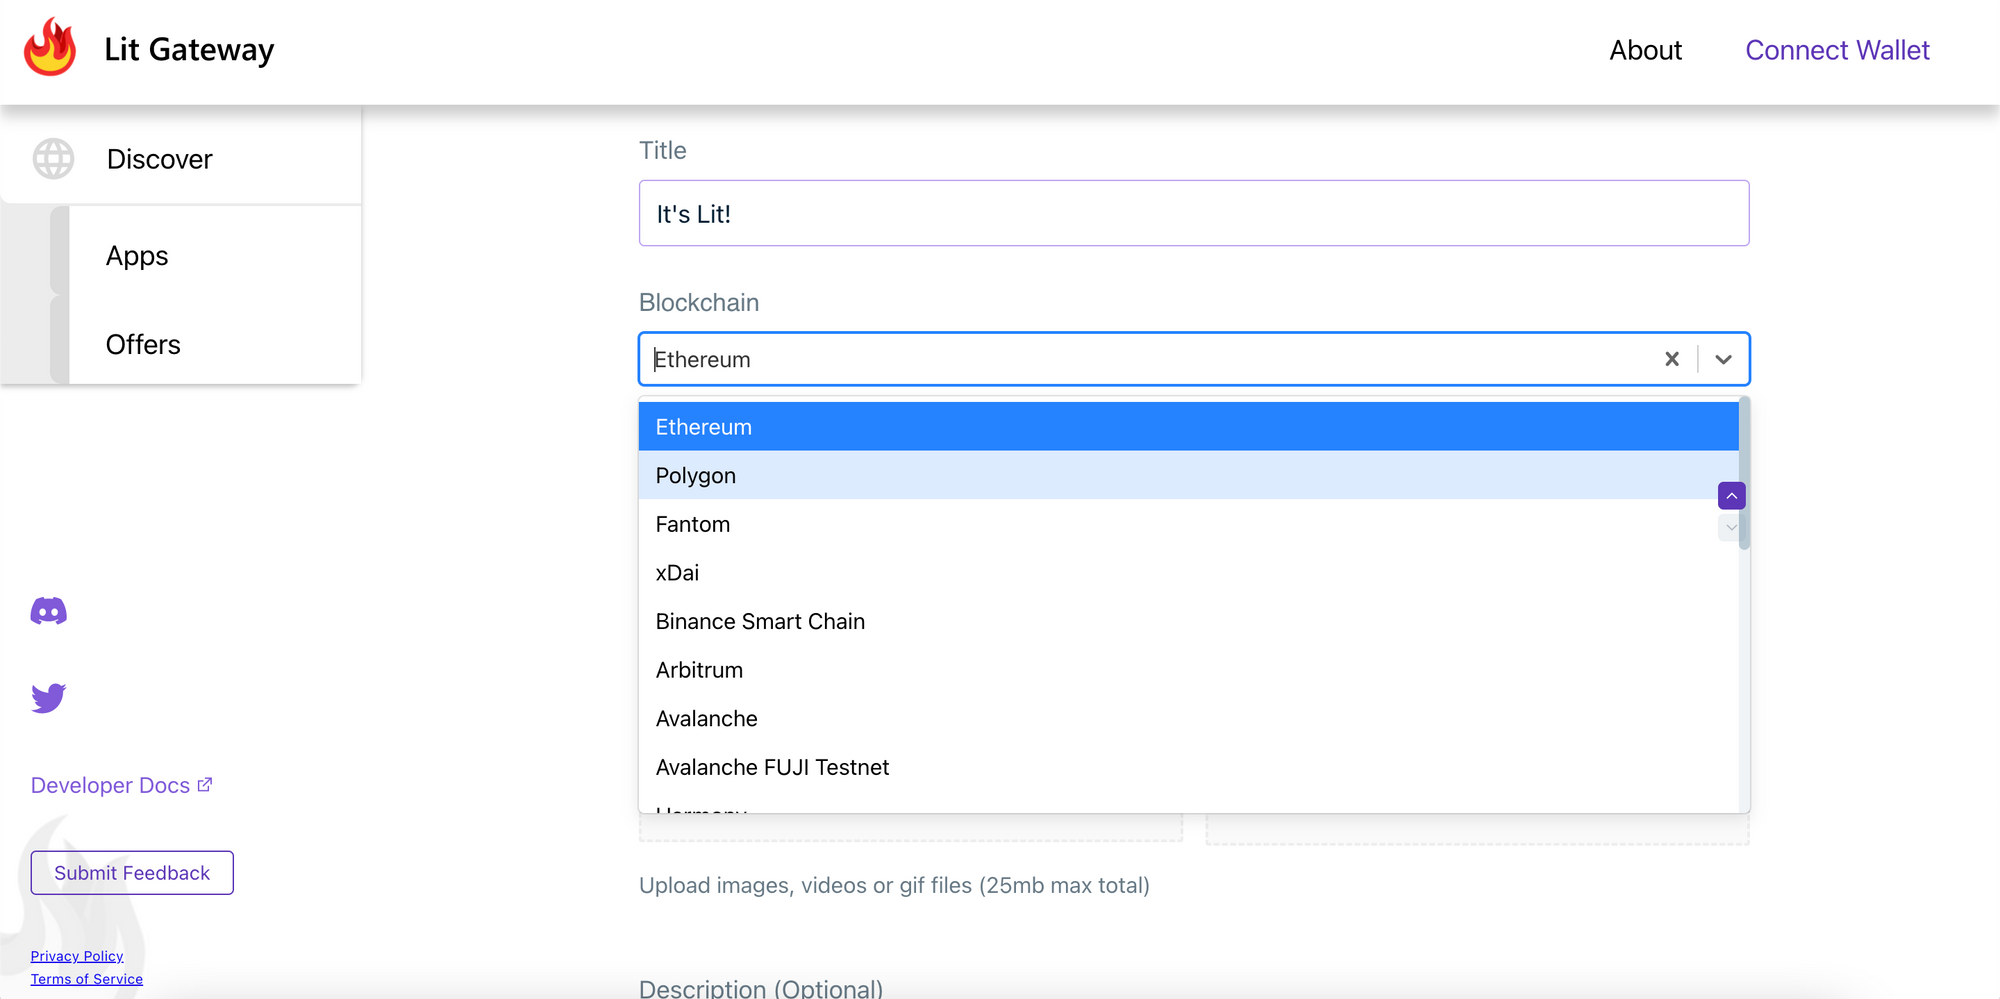Click the Lit Gateway title text
Viewport: 2000px width, 999px height.
point(189,50)
